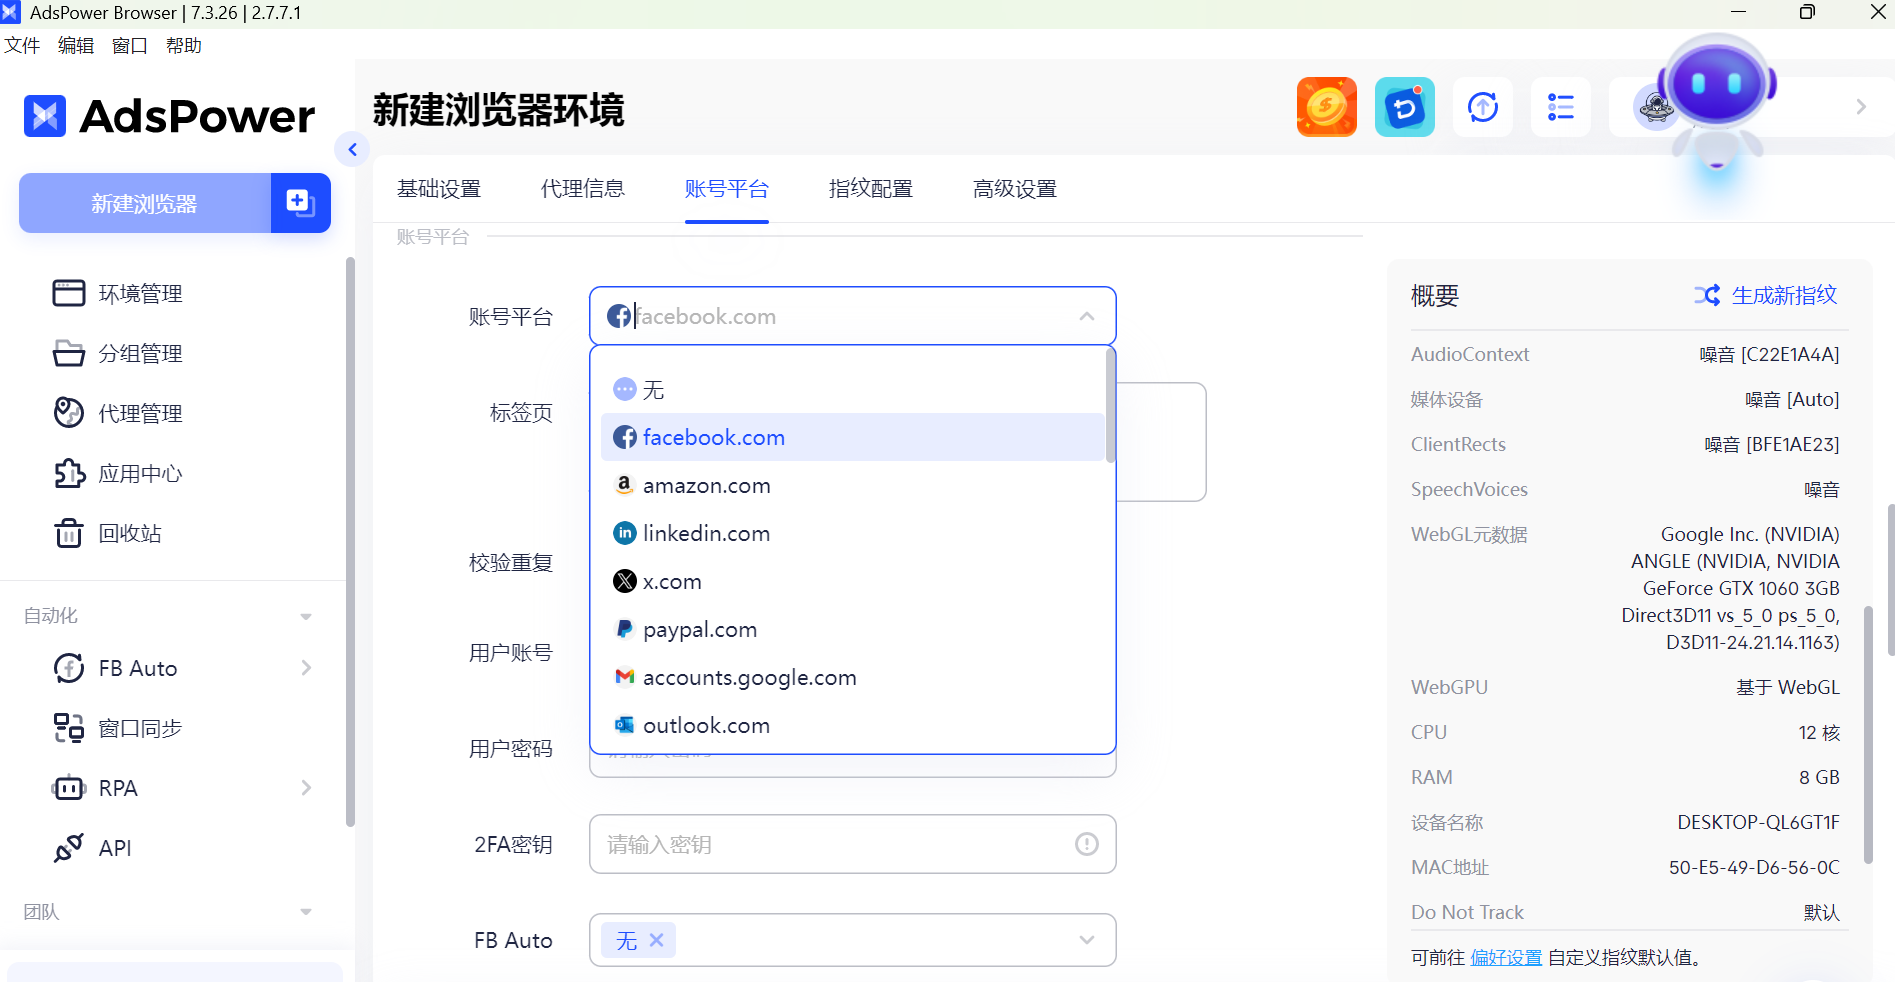Collapse the 自动化 sidebar section
Viewport: 1895px width, 982px height.
[x=306, y=616]
